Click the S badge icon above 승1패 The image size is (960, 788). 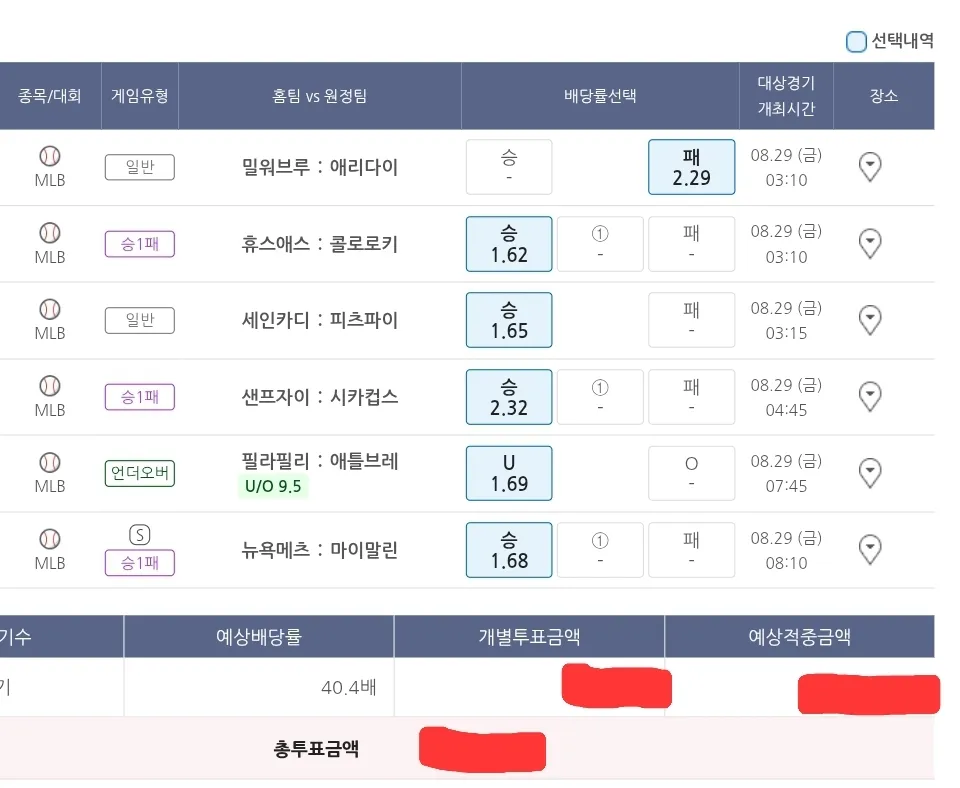140,535
